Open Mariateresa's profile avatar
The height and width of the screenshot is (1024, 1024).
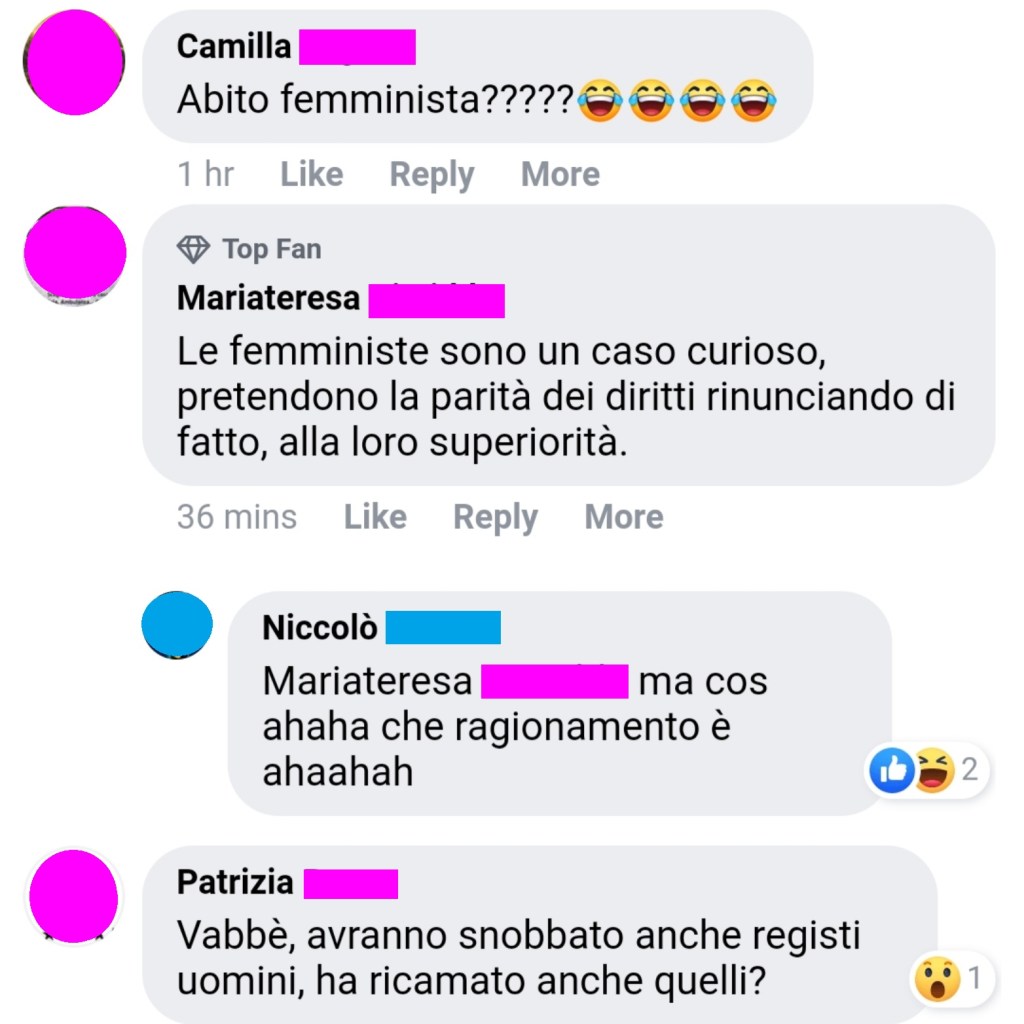click(75, 253)
